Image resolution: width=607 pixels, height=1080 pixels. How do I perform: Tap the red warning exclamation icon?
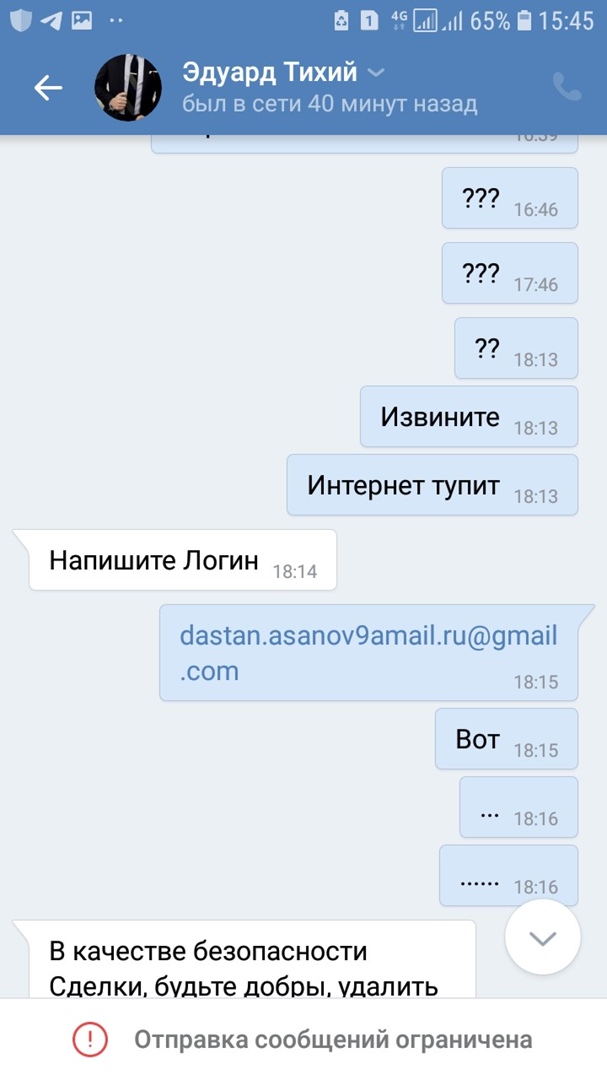point(90,1039)
